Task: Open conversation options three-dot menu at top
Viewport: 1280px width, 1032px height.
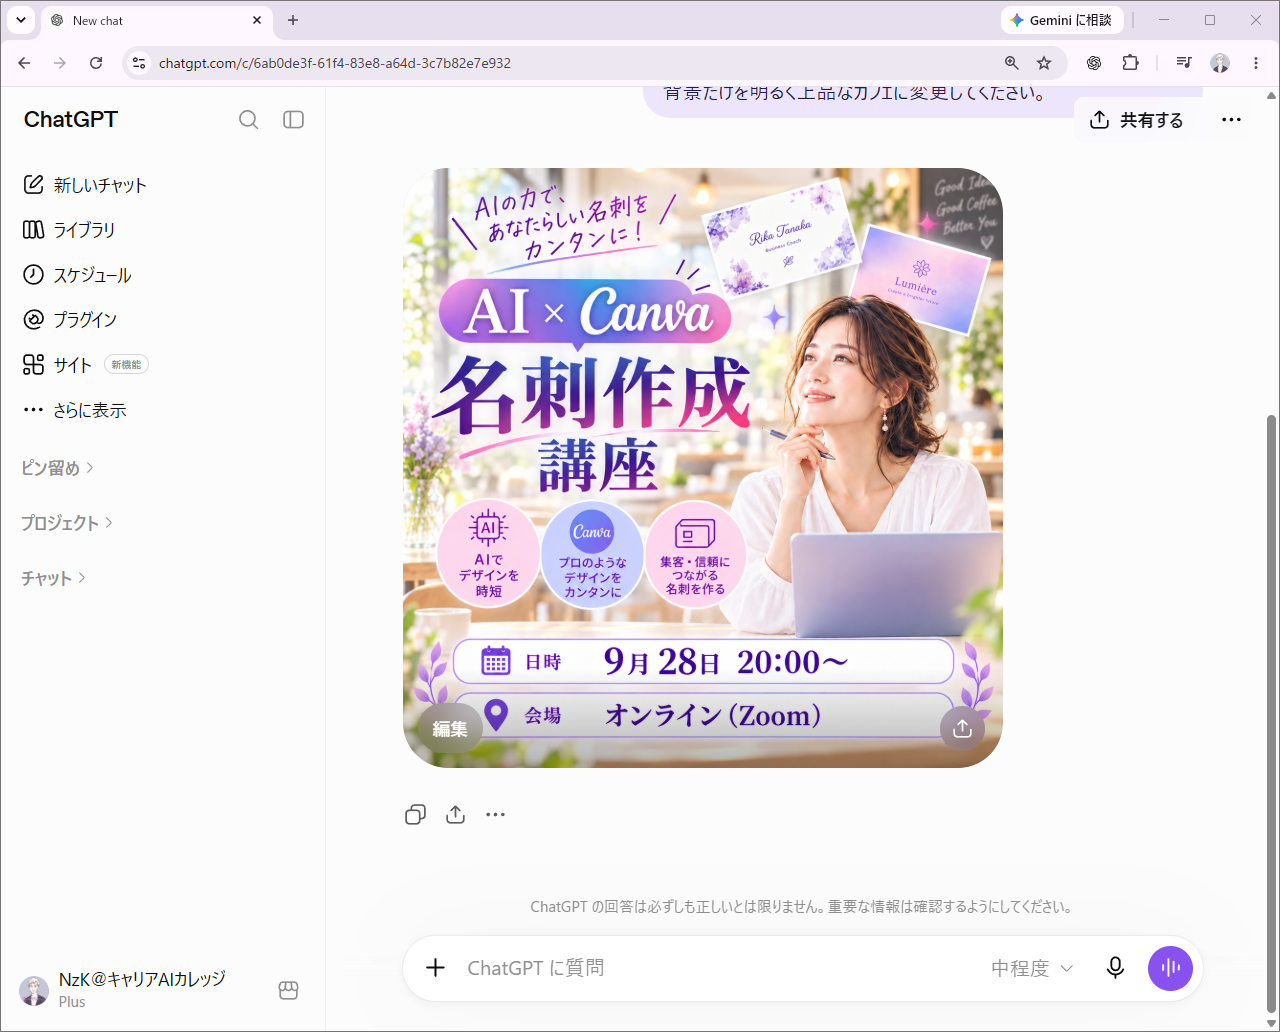Action: 1231,120
